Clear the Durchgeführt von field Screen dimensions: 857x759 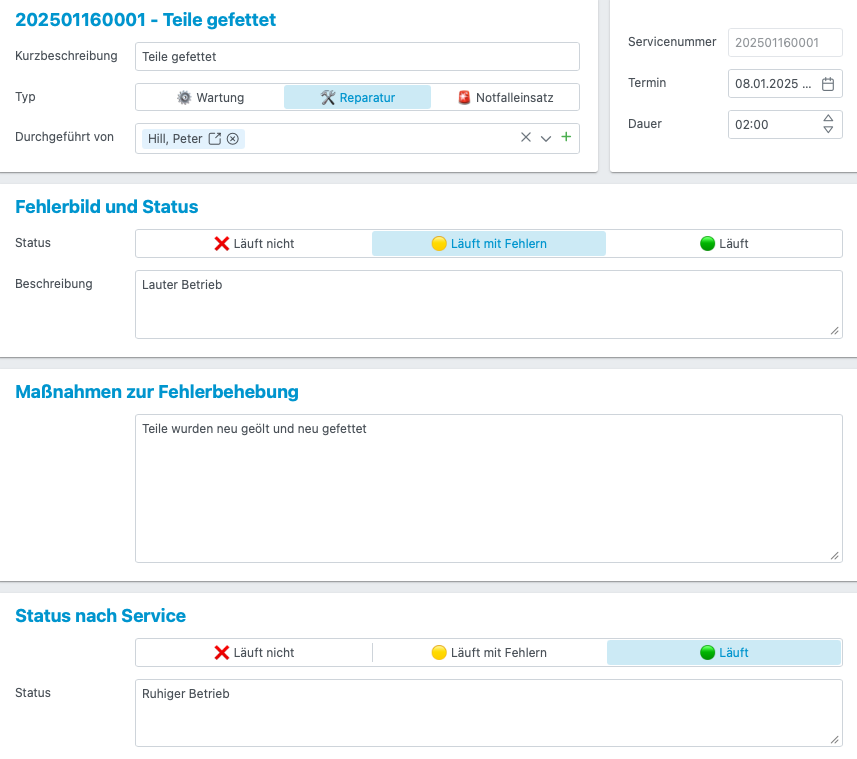tap(526, 138)
